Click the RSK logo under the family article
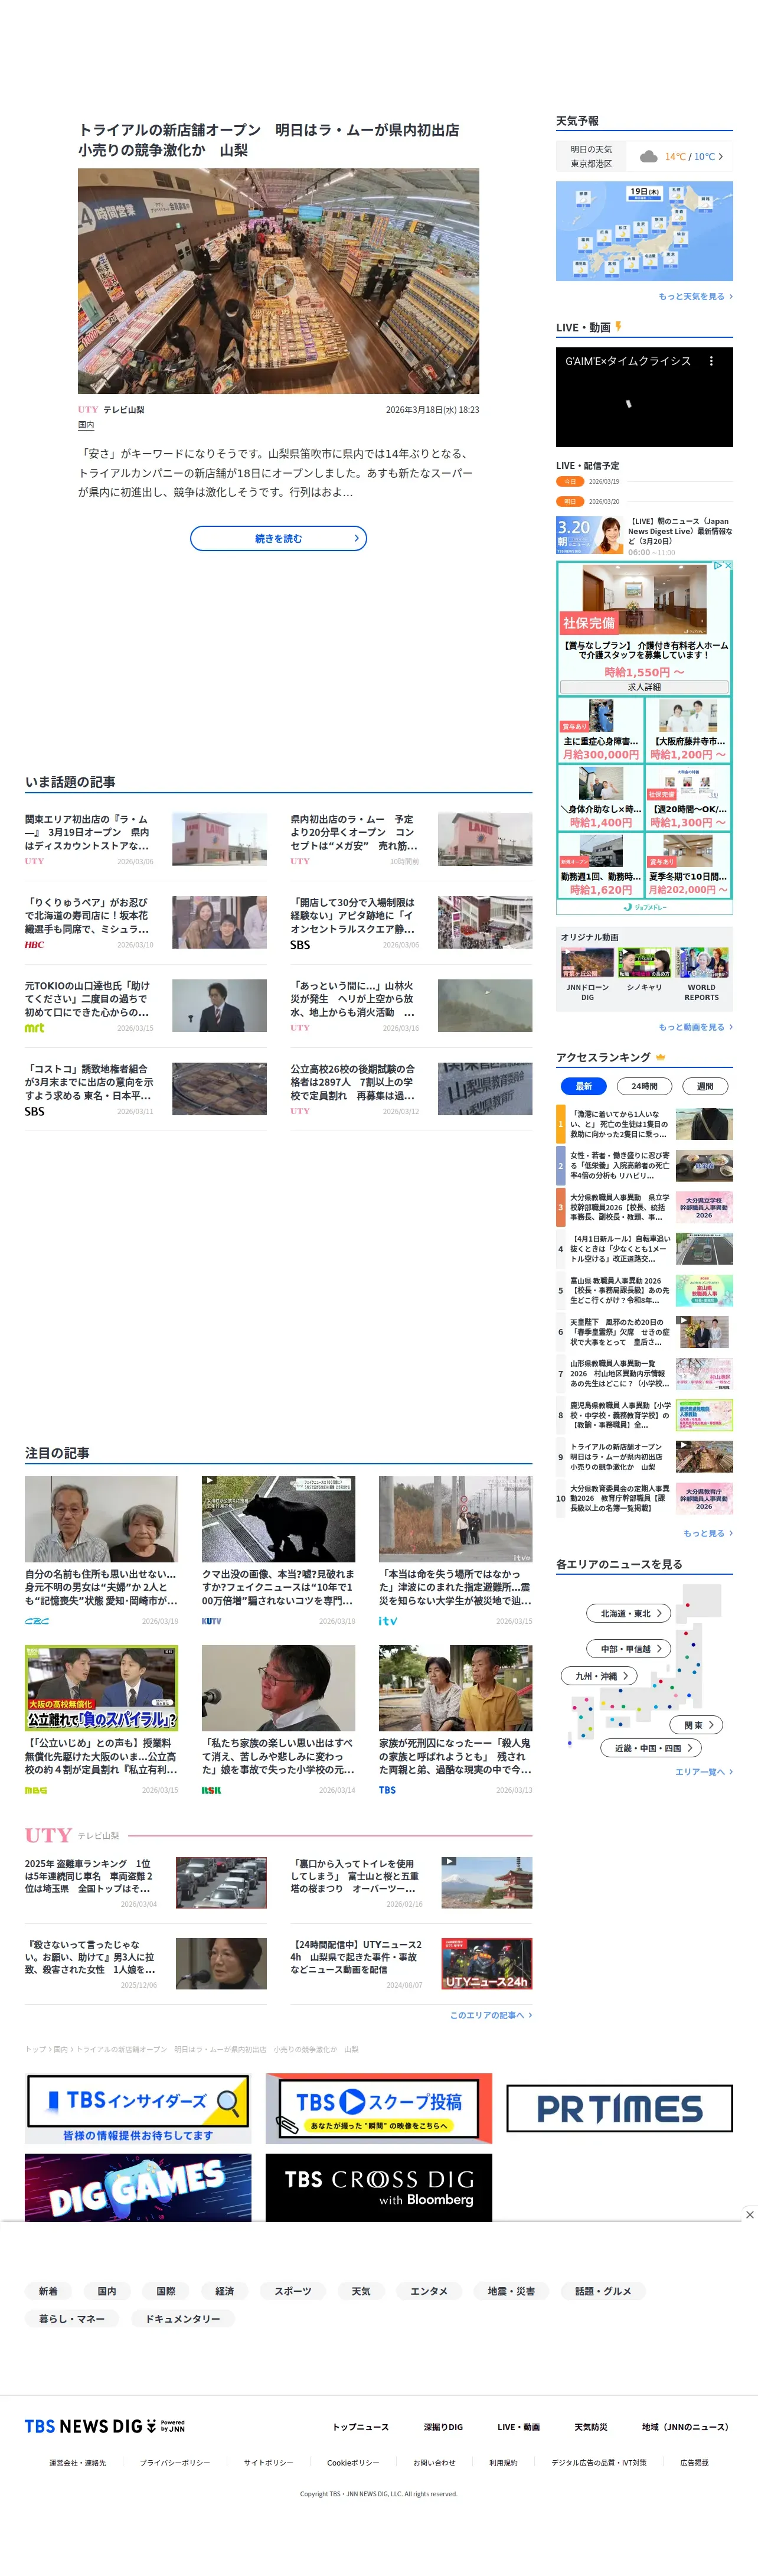The height and width of the screenshot is (2576, 758). coord(211,1790)
